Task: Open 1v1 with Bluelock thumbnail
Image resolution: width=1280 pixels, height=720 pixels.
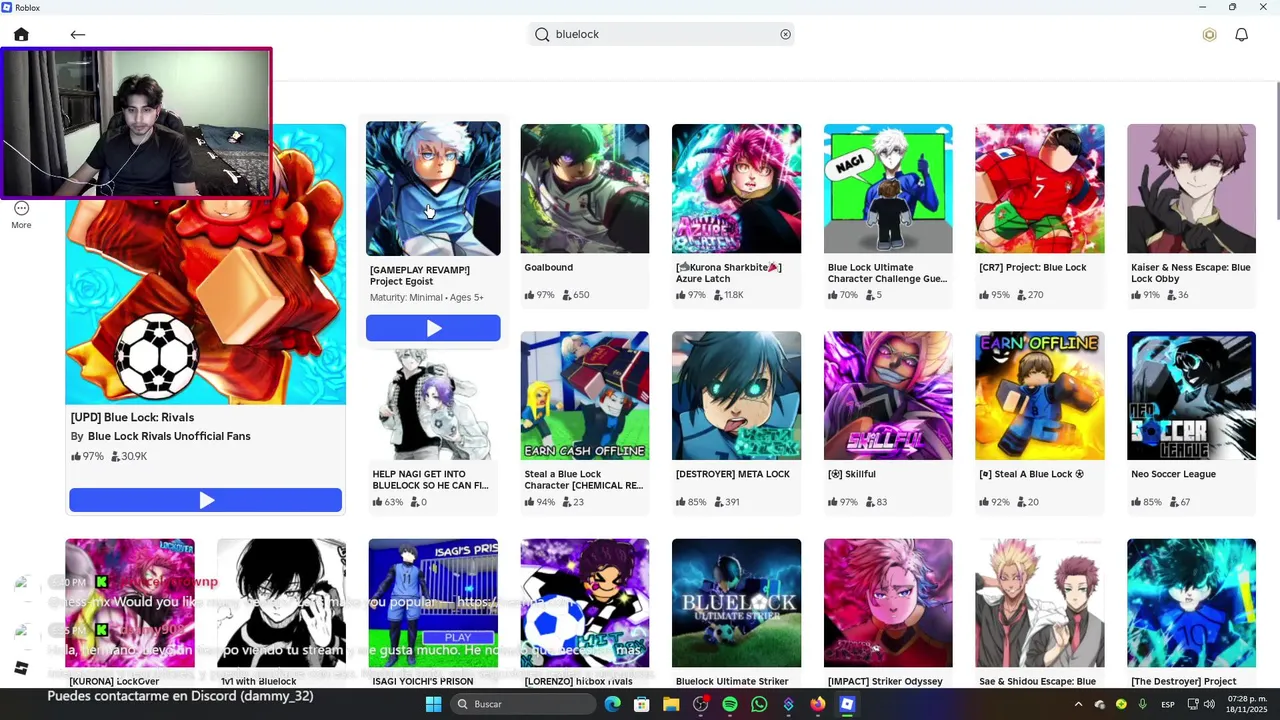Action: [282, 603]
